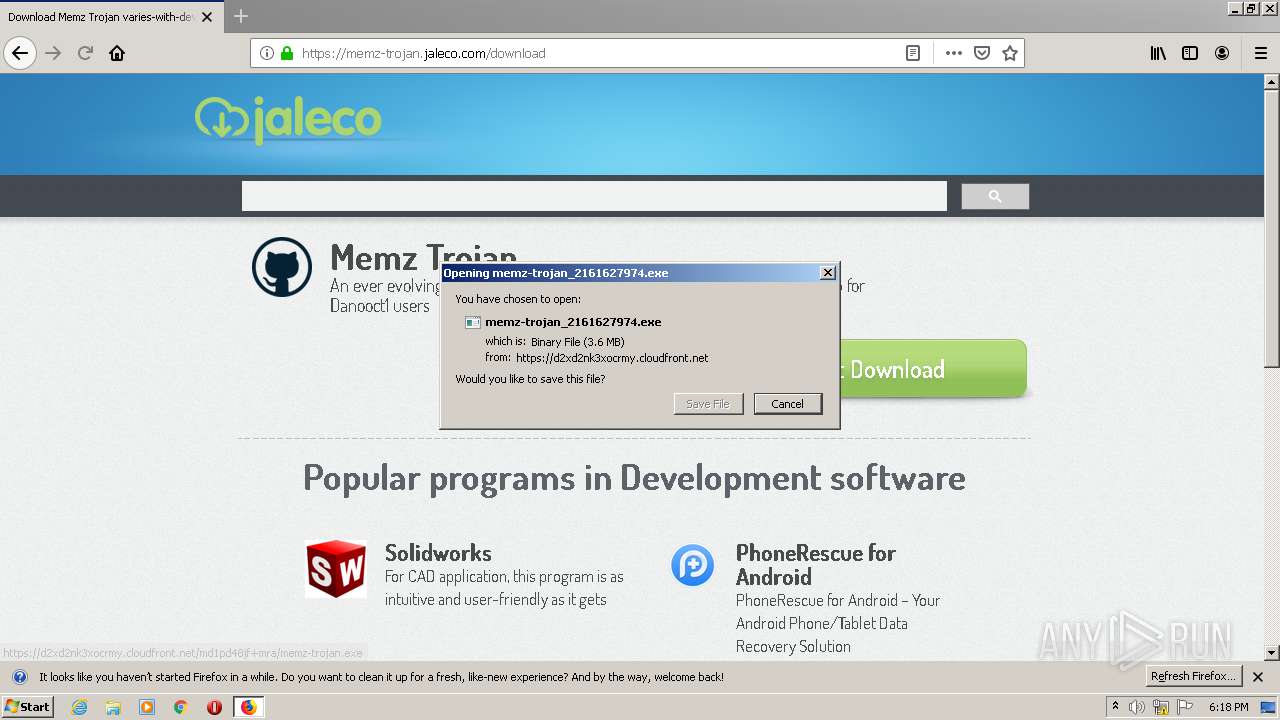Screen dimensions: 1280x720
Task: Click the page scrollbar down arrow
Action: point(1271,653)
